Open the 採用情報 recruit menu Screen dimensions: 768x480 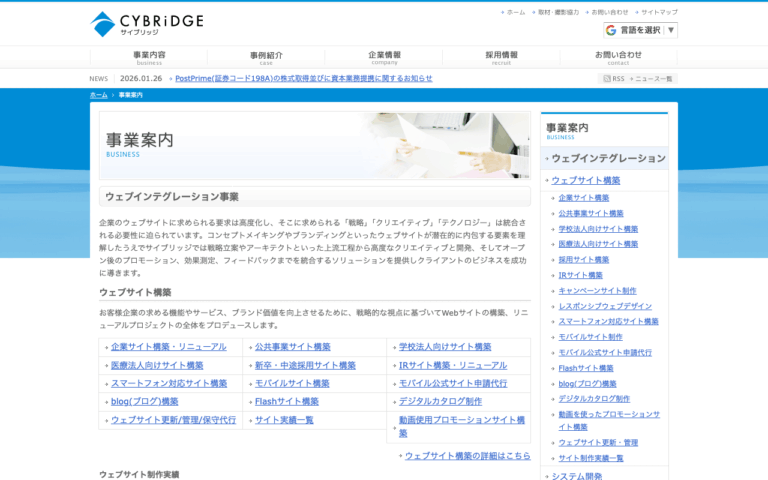pyautogui.click(x=501, y=57)
